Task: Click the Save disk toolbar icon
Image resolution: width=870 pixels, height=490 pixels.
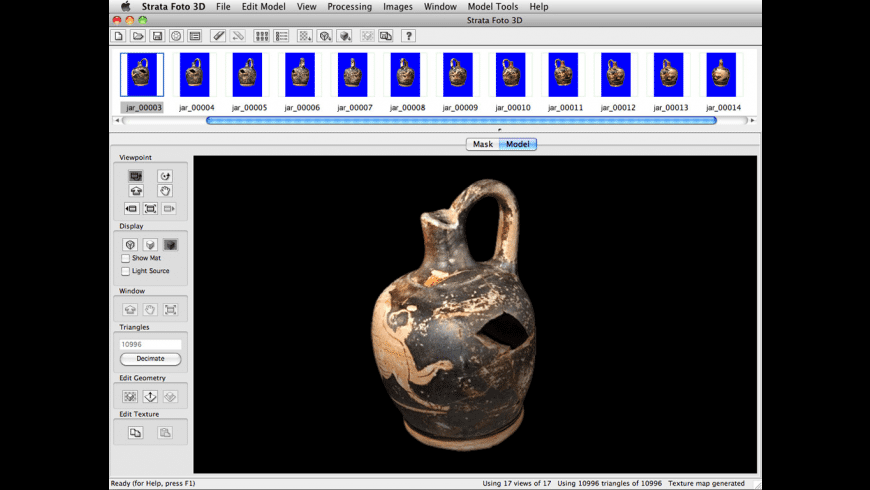Action: [157, 36]
